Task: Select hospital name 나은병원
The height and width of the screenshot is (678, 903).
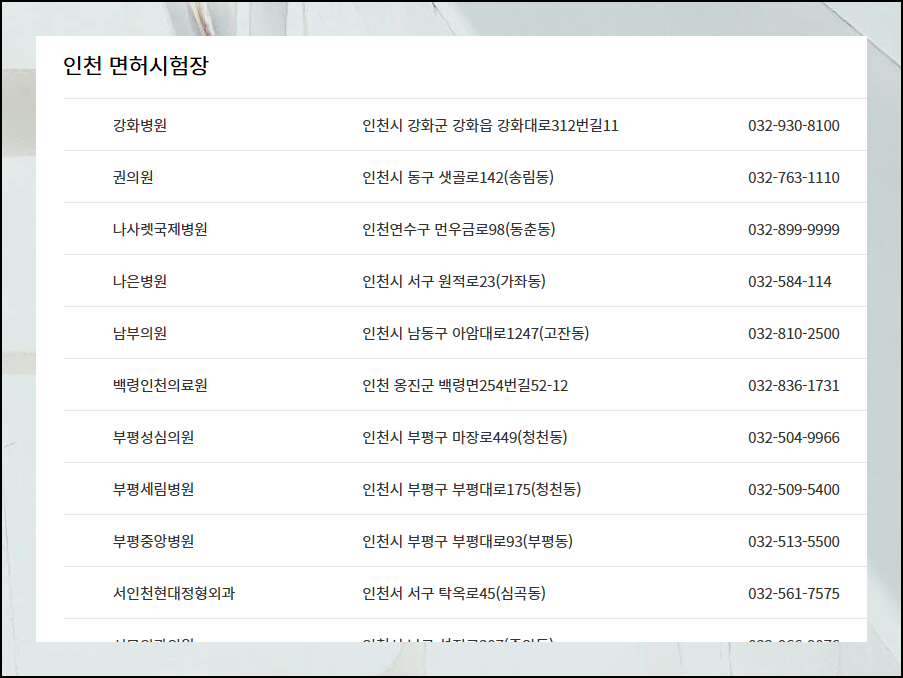Action: 140,281
